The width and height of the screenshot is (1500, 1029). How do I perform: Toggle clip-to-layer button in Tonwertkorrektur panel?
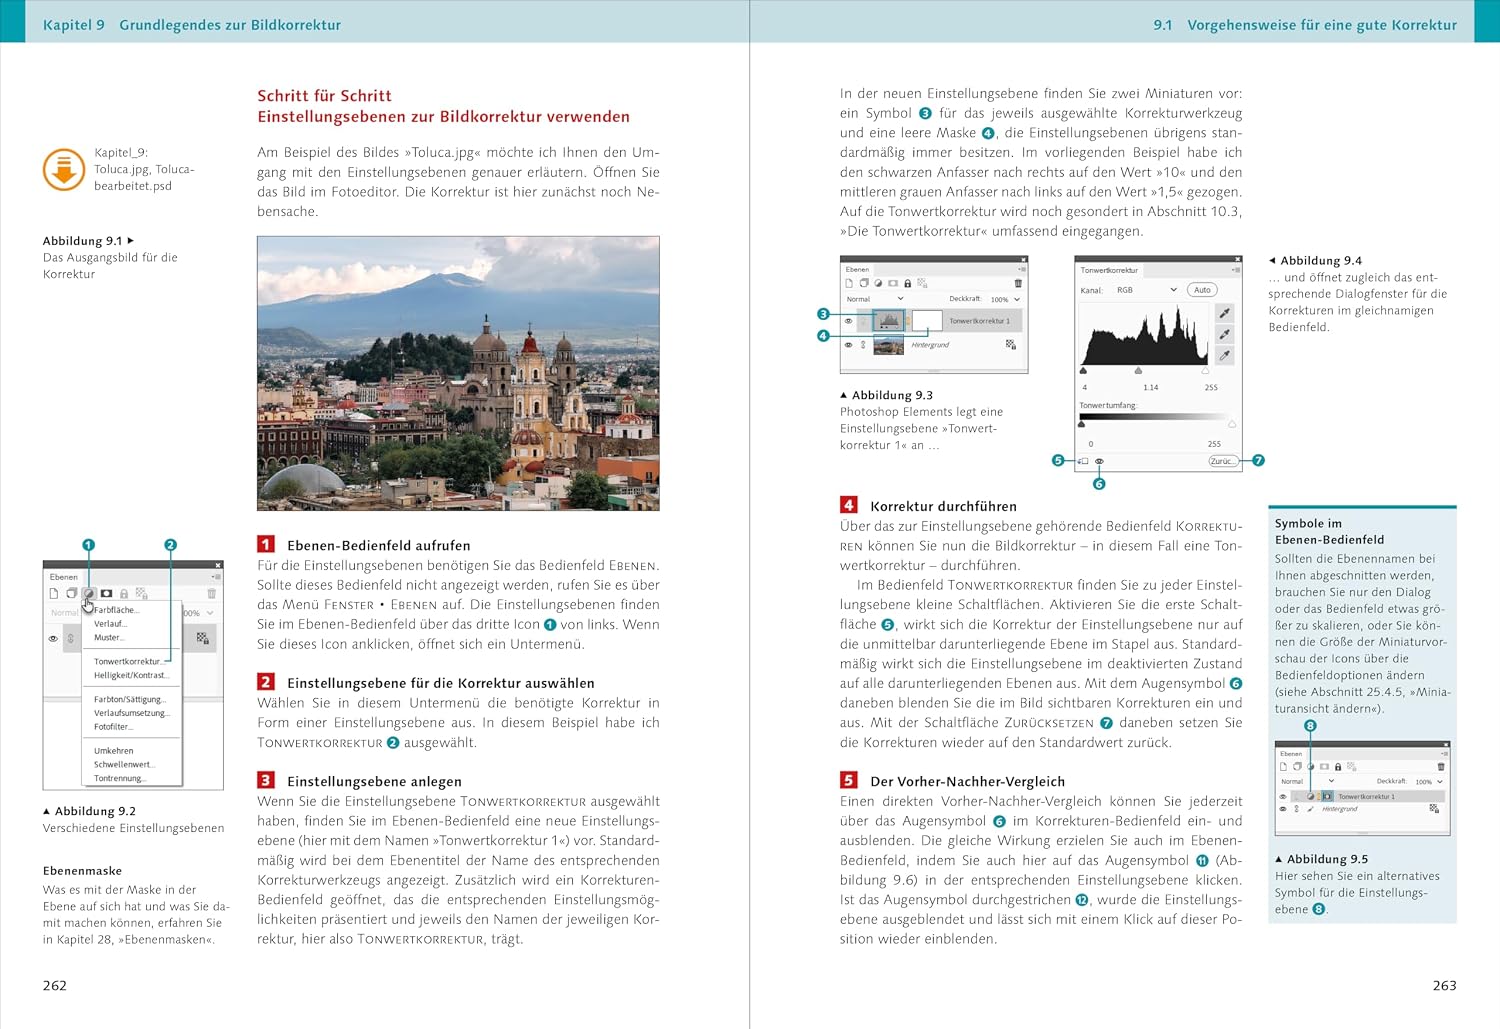click(1083, 461)
